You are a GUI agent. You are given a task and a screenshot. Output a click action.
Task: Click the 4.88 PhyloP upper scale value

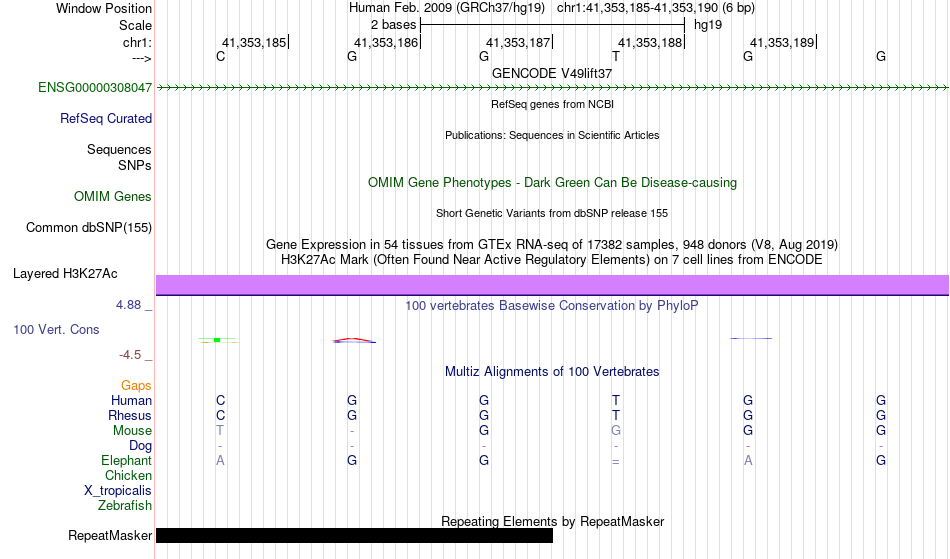(128, 305)
